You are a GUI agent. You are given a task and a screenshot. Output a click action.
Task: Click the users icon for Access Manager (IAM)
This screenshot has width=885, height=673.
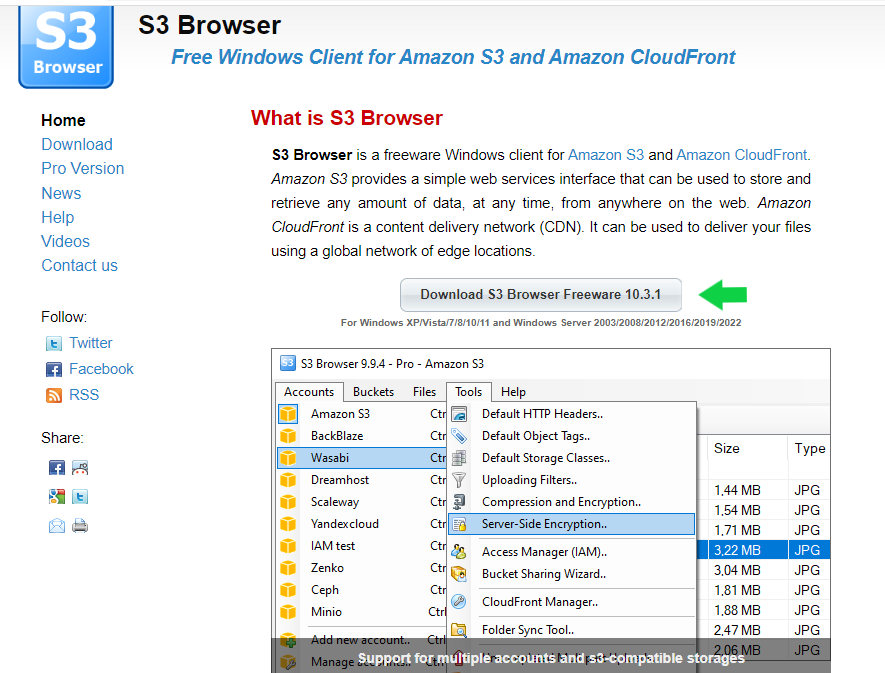click(x=459, y=552)
